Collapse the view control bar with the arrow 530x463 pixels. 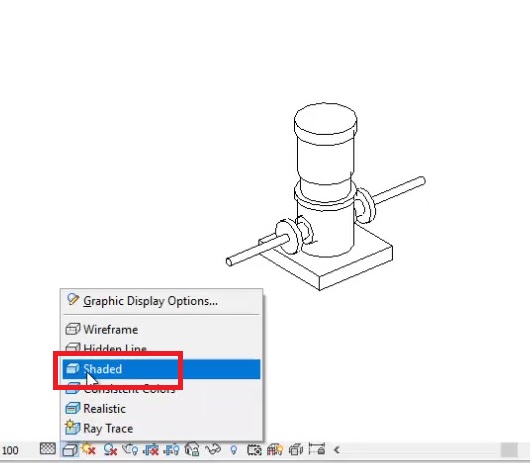pyautogui.click(x=336, y=450)
